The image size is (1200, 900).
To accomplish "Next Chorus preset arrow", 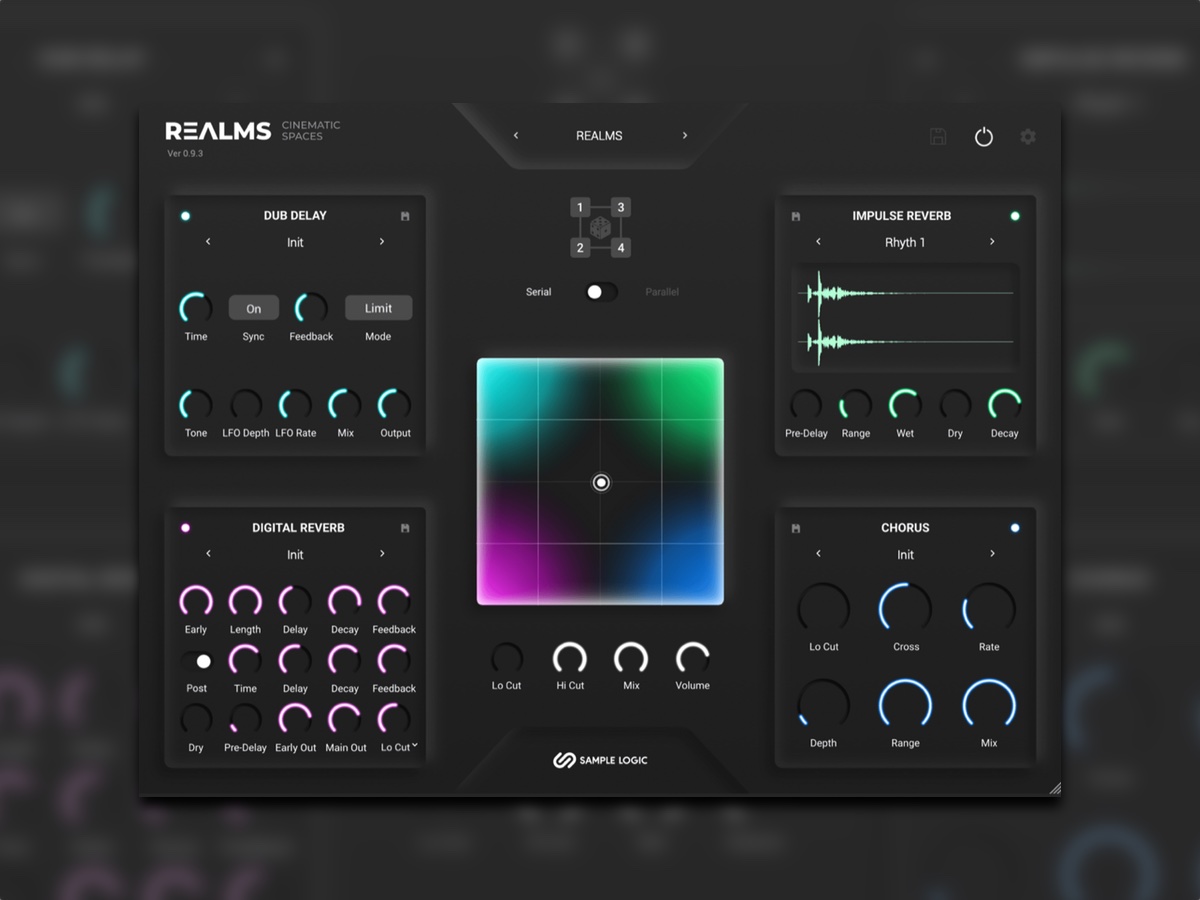I will pos(992,554).
